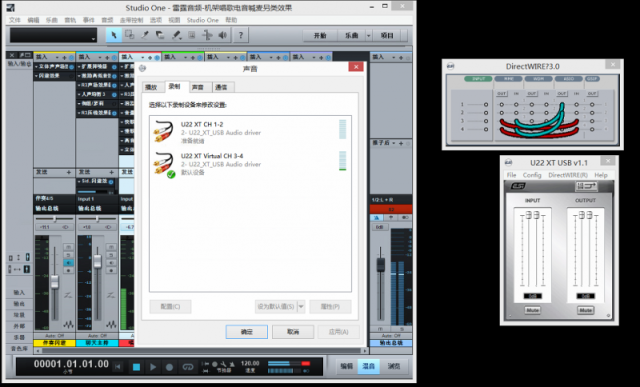Open the Input 1 source selector on 聊天主持 channel
Screen dimensions: 640x387
pos(97,199)
